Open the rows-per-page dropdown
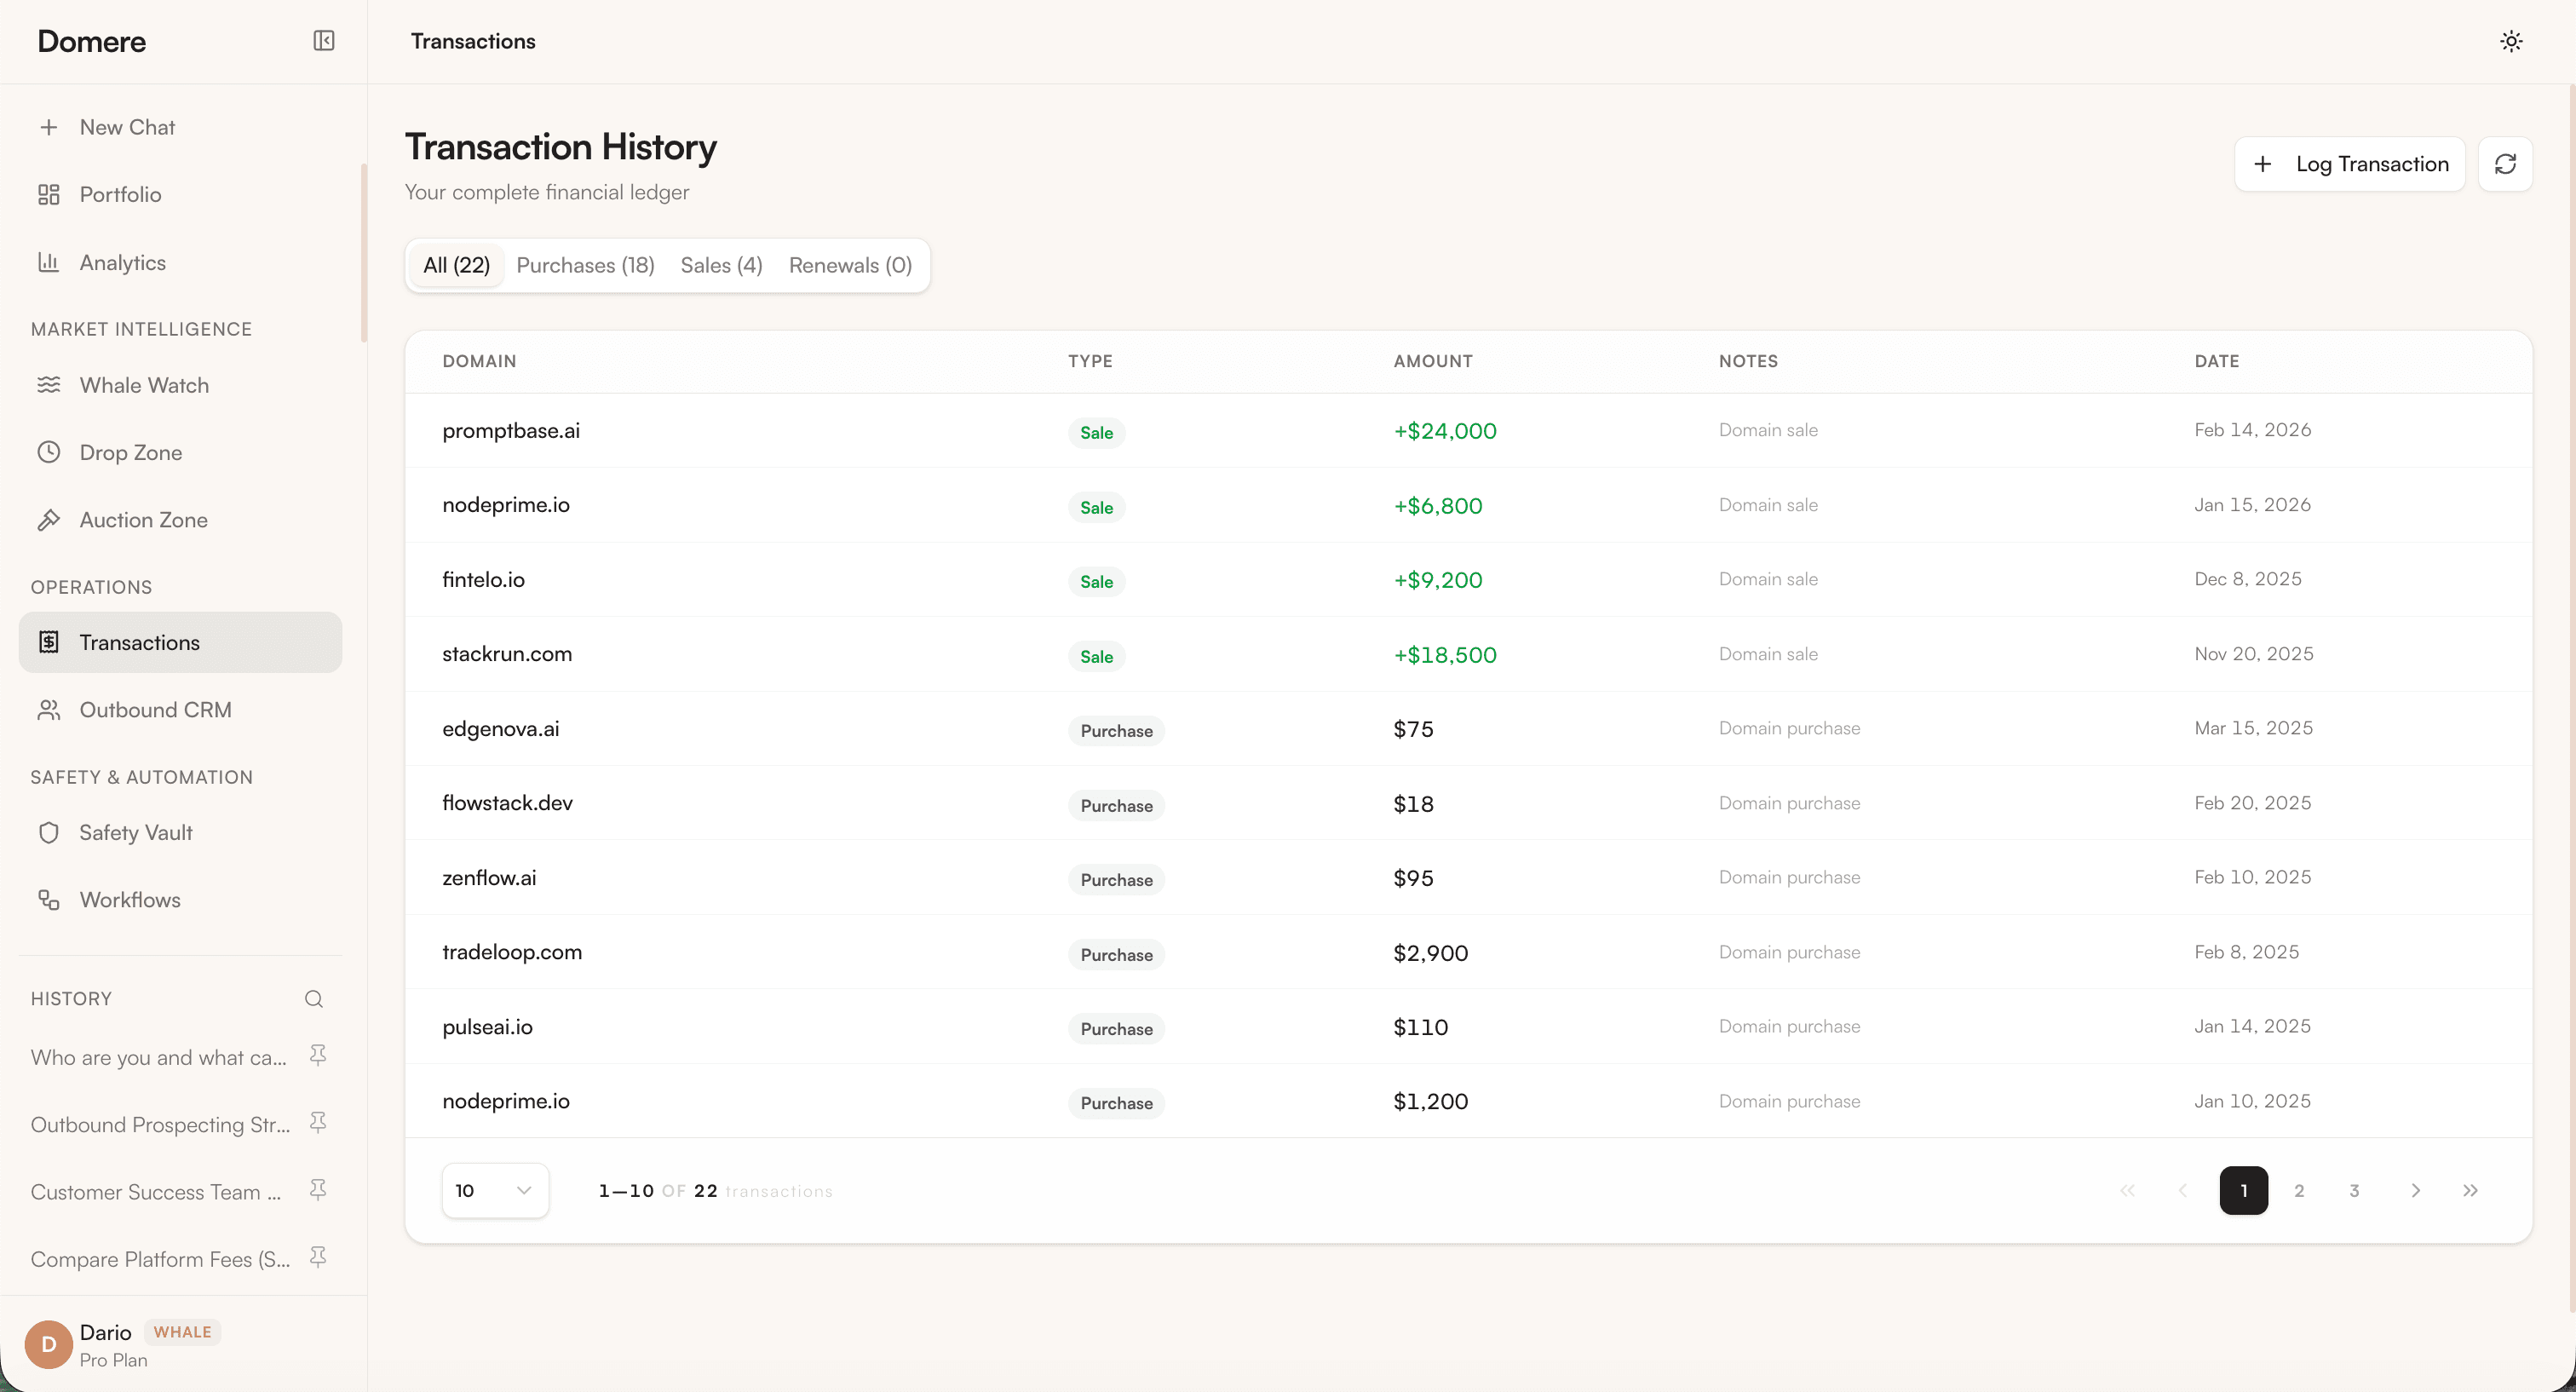Viewport: 2576px width, 1392px height. click(x=494, y=1190)
